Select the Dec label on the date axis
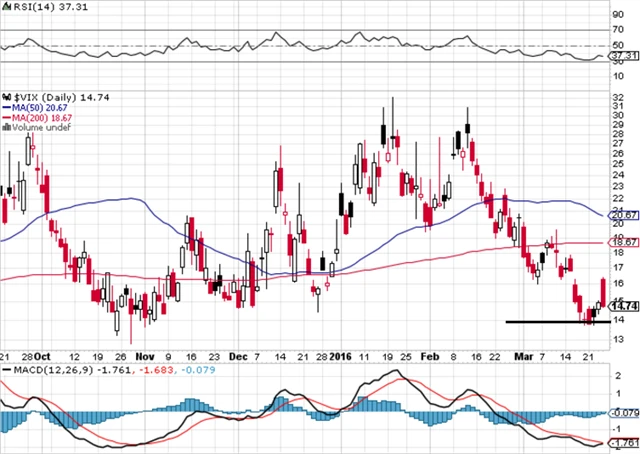Image resolution: width=640 pixels, height=454 pixels. (234, 355)
